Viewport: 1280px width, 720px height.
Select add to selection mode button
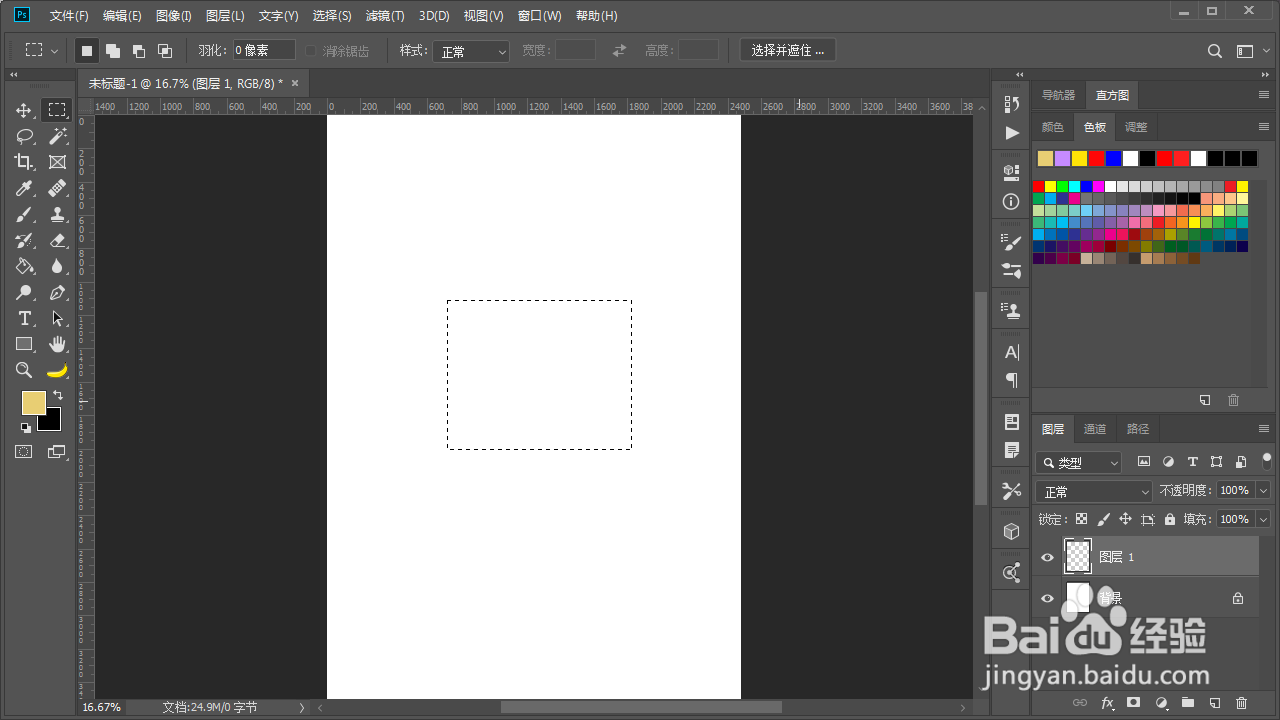113,50
